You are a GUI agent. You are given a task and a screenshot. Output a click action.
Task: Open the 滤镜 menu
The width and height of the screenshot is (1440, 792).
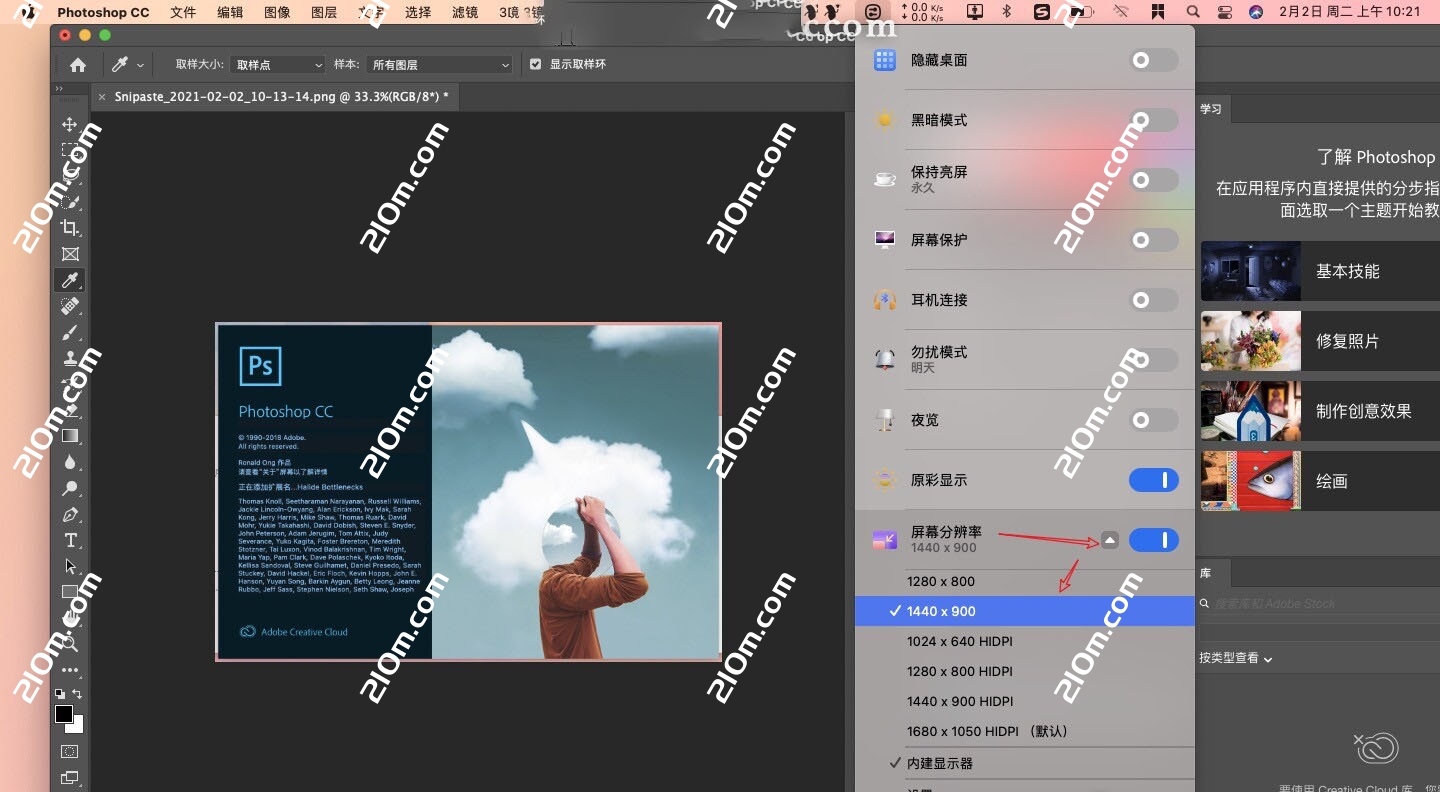pos(464,12)
